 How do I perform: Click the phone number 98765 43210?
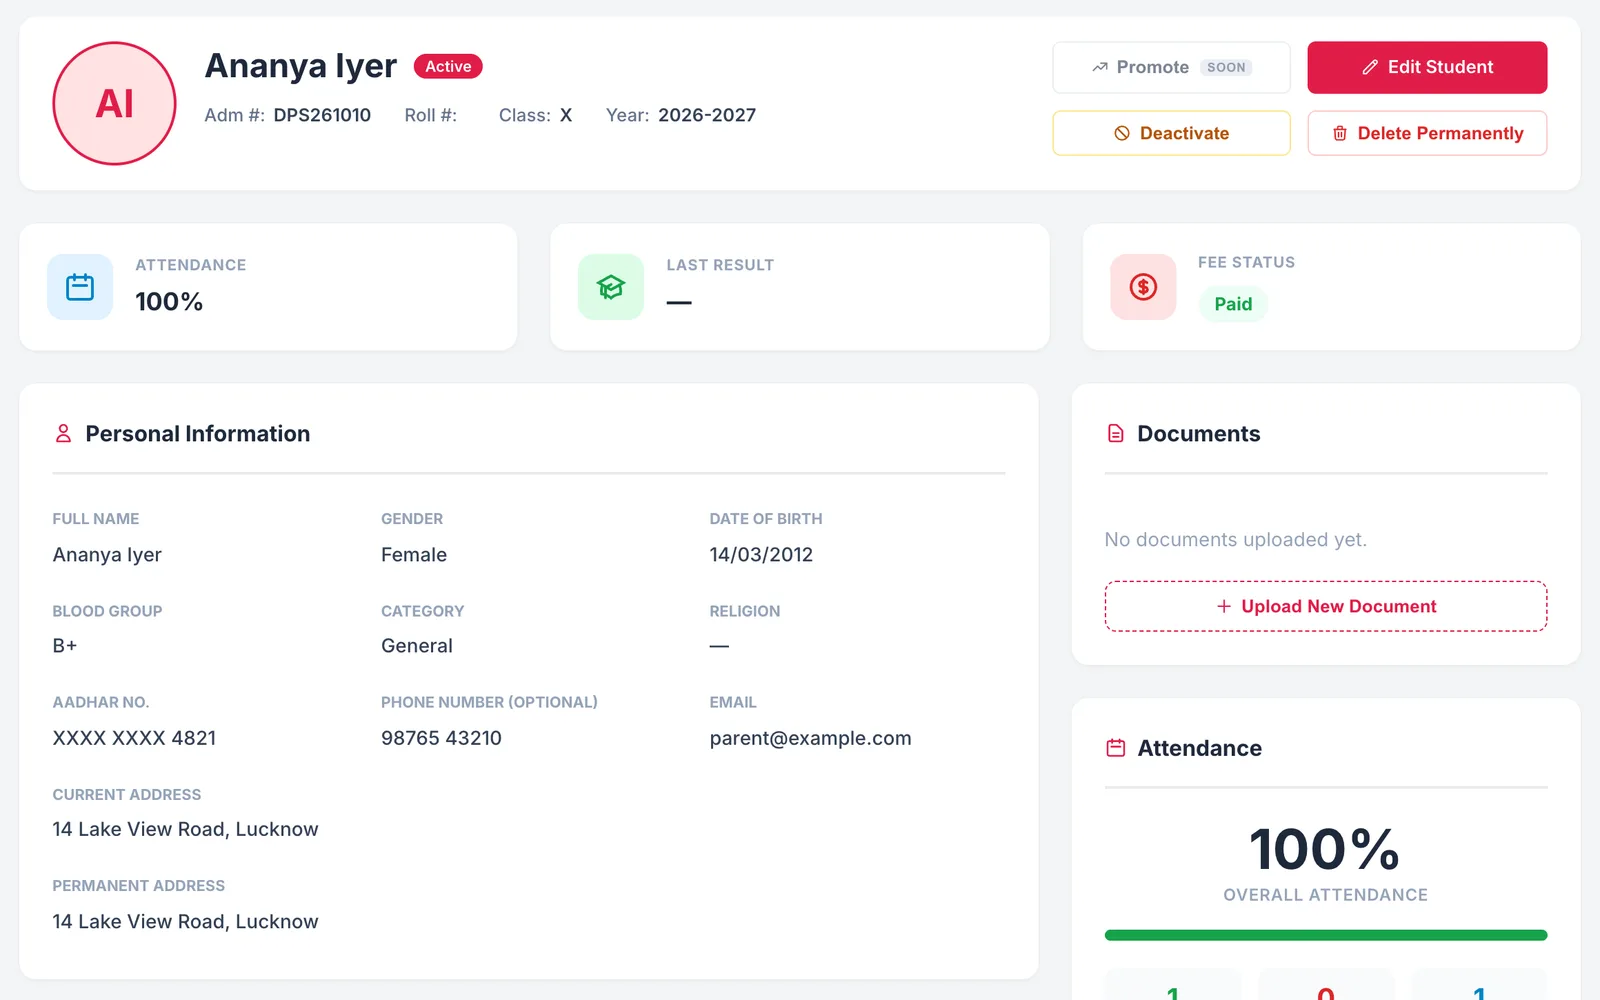[441, 738]
